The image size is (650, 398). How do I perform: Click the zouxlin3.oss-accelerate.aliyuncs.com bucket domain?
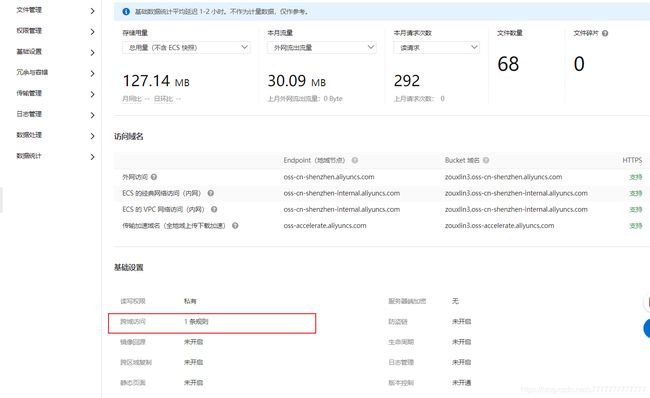[499, 226]
